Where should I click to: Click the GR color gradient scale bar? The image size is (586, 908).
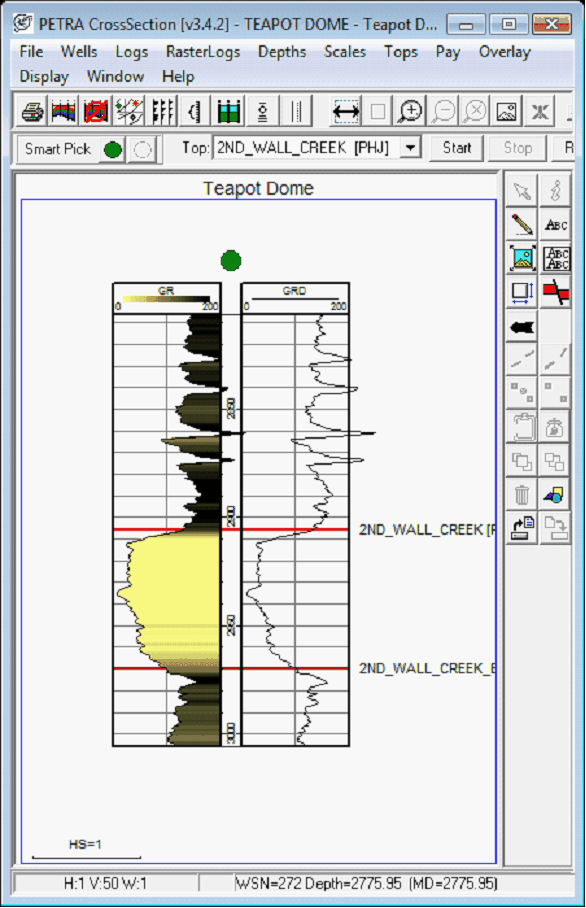[166, 299]
